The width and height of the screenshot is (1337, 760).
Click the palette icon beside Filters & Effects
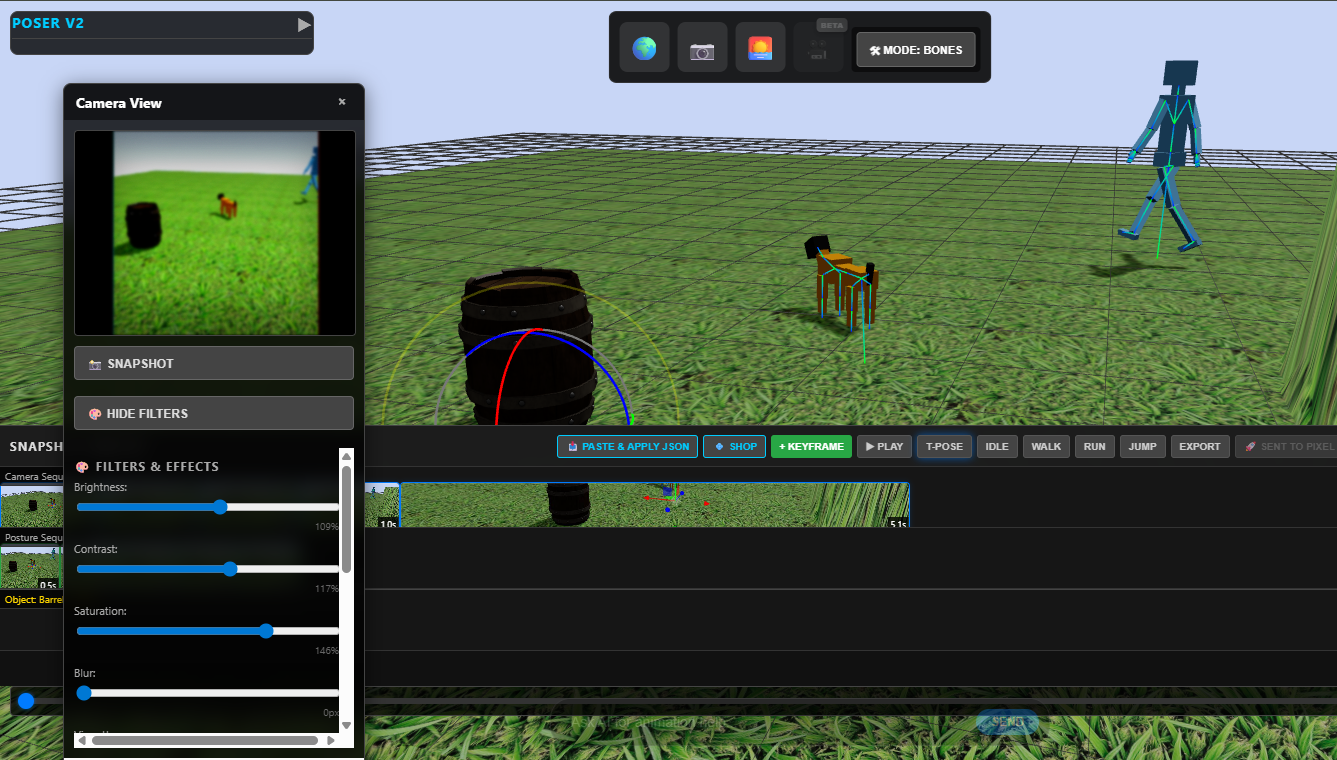pyautogui.click(x=82, y=466)
